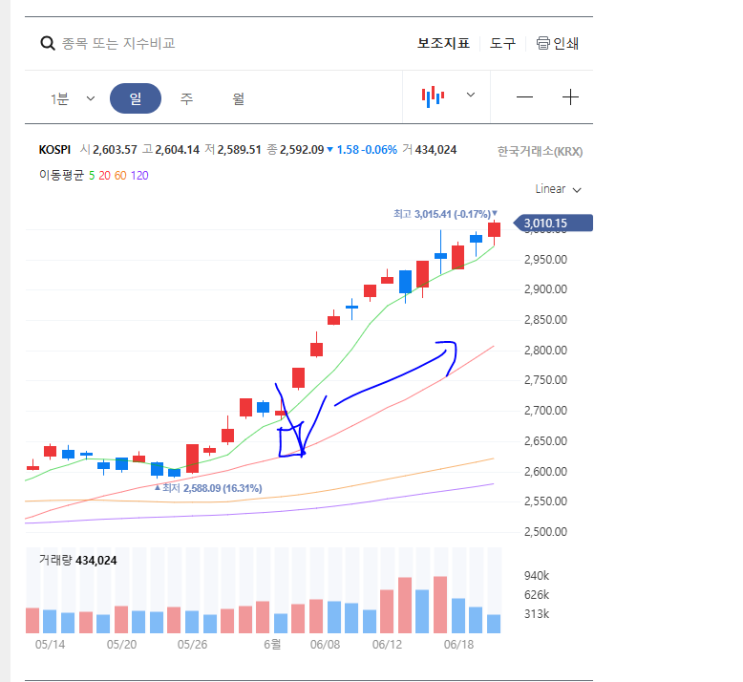This screenshot has height=682, width=743.
Task: Click the 06/08 date axis label
Action: [x=325, y=645]
